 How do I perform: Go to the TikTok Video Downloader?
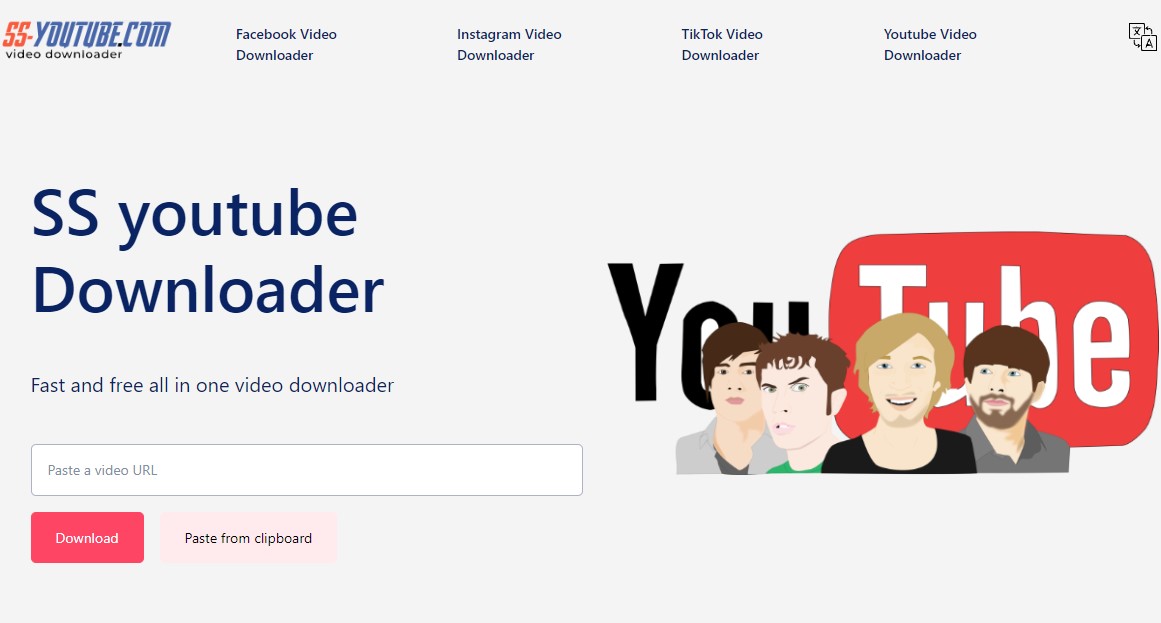[x=720, y=44]
